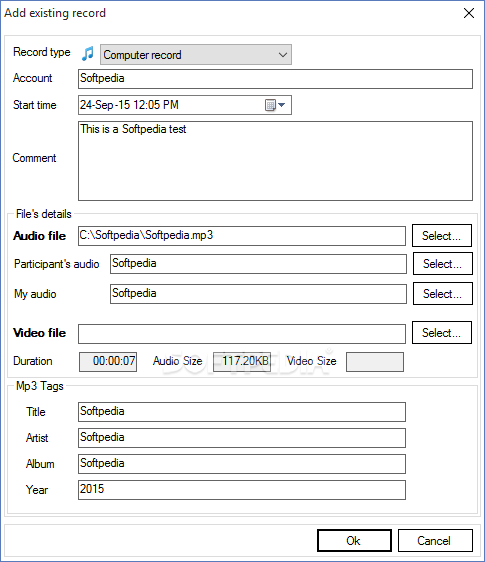
Task: Click the 'Start time' label
Action: (35, 105)
